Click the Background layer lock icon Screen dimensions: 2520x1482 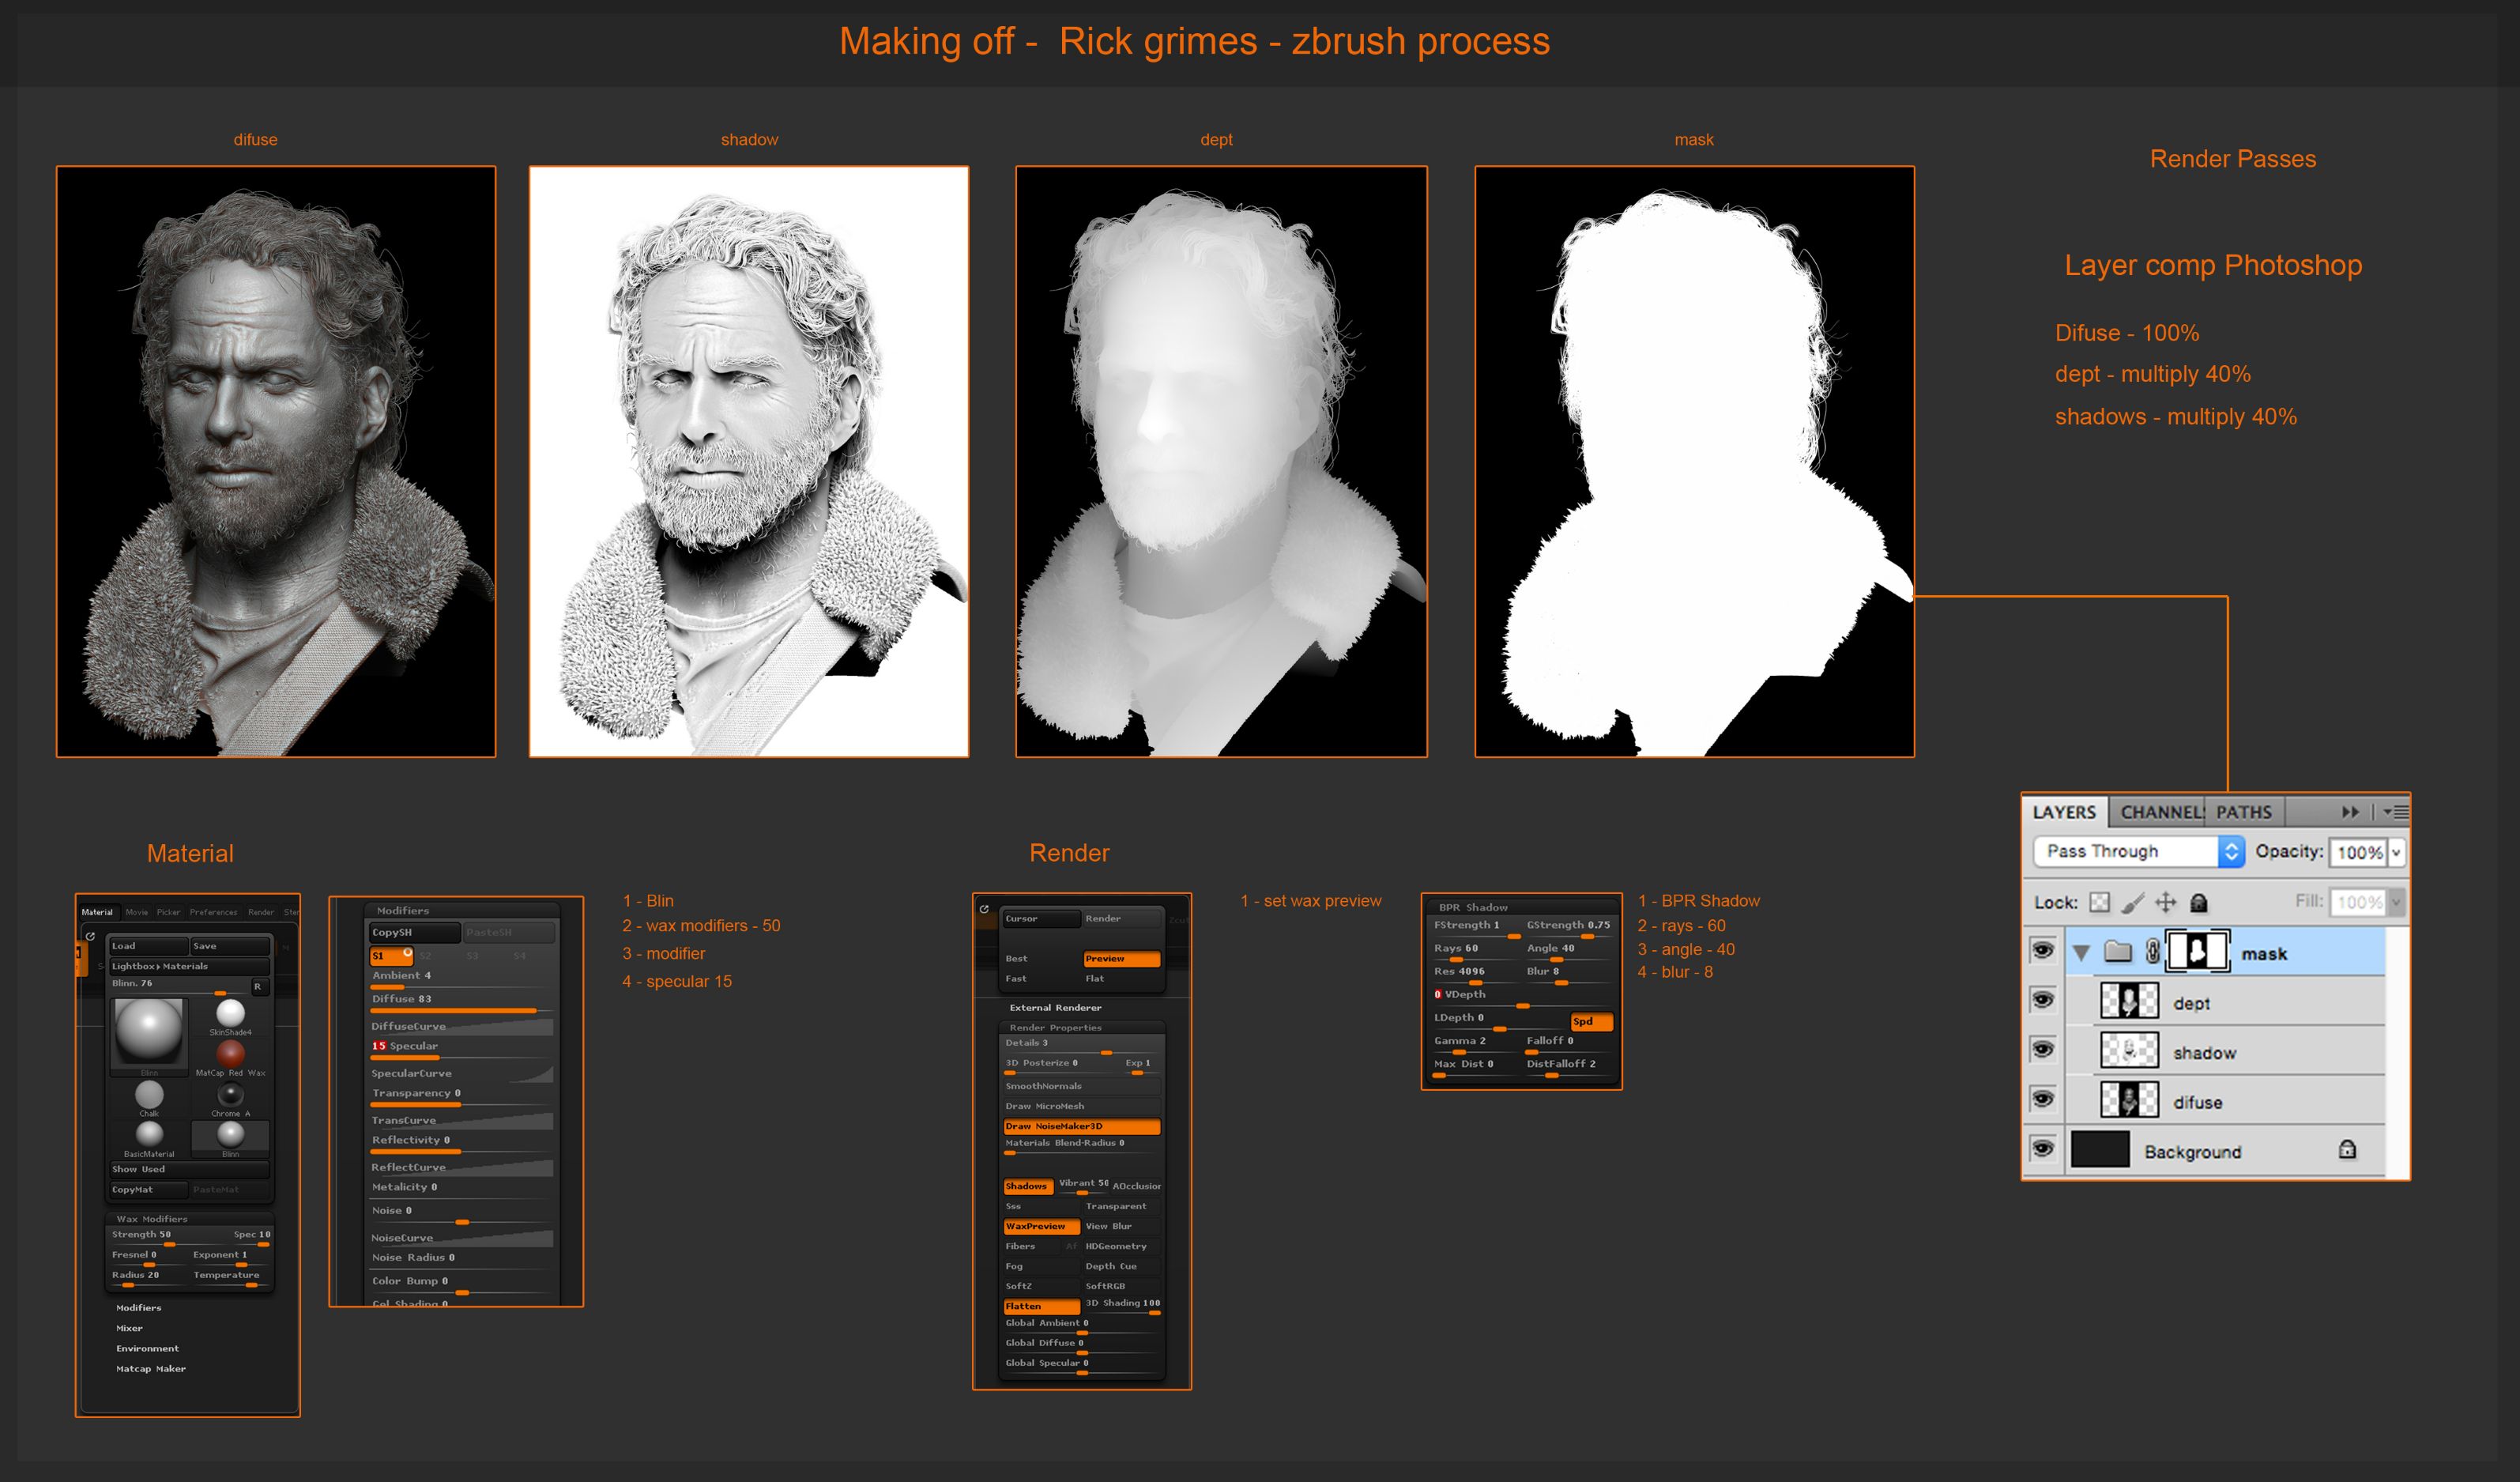coord(2347,1149)
